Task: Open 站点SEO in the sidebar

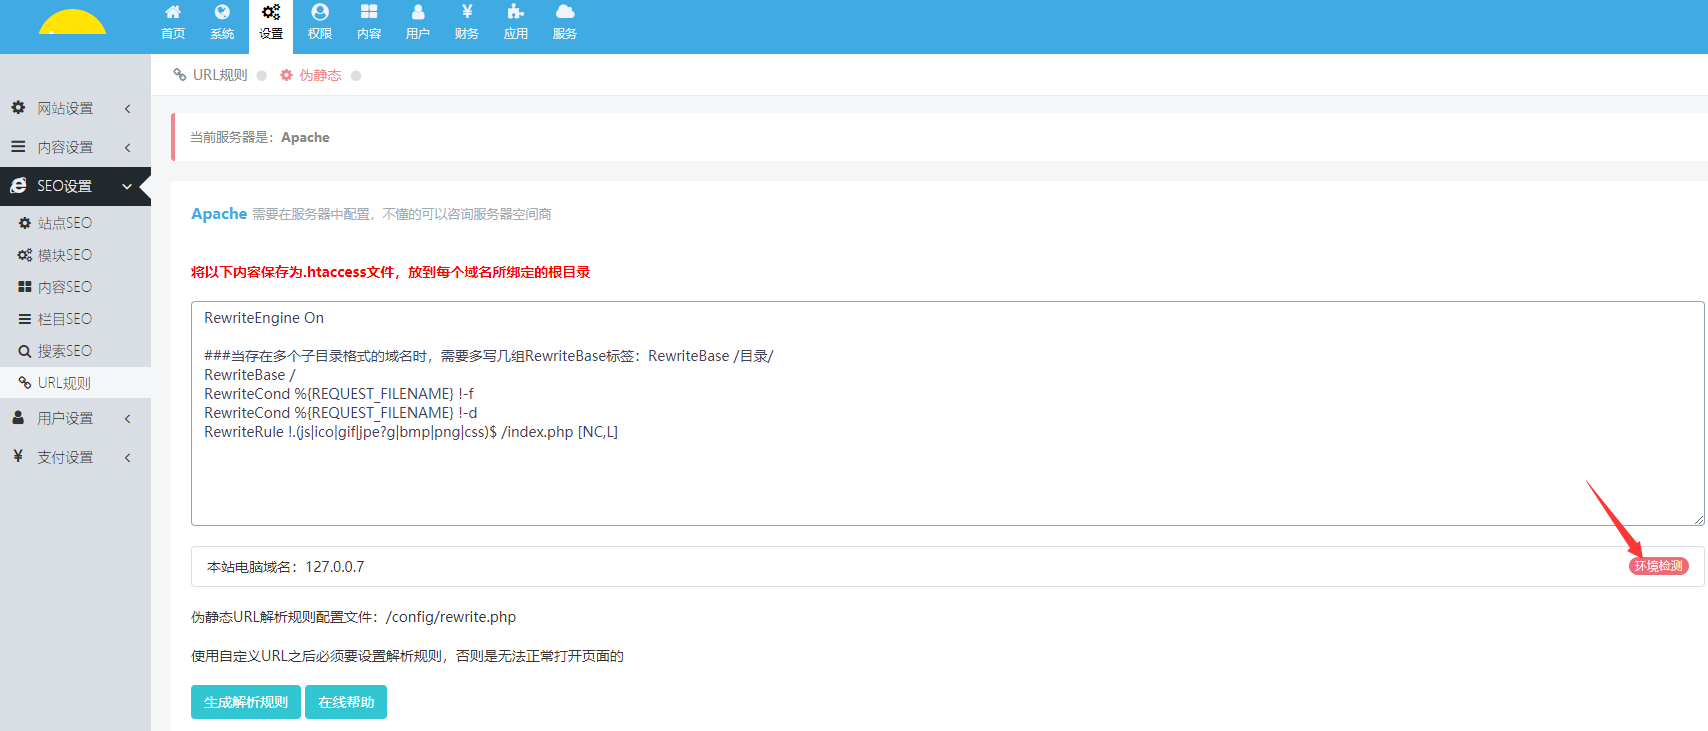Action: tap(65, 223)
